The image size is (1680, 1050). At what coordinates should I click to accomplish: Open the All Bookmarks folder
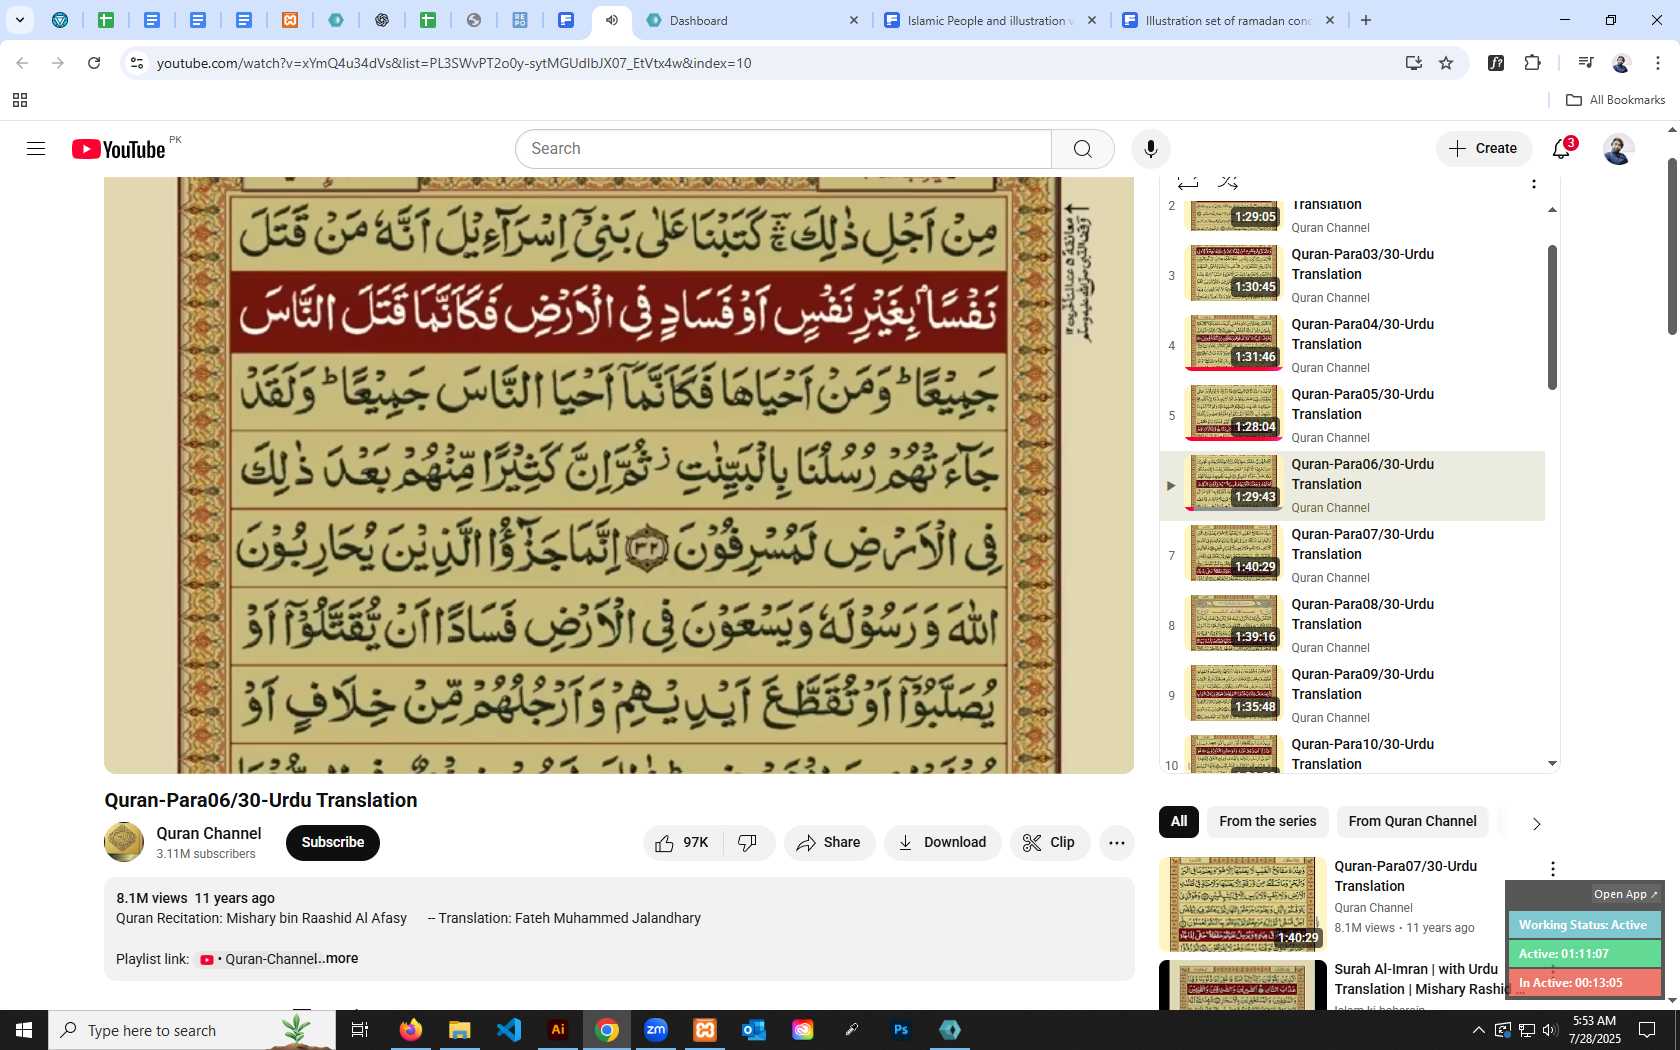click(1615, 100)
